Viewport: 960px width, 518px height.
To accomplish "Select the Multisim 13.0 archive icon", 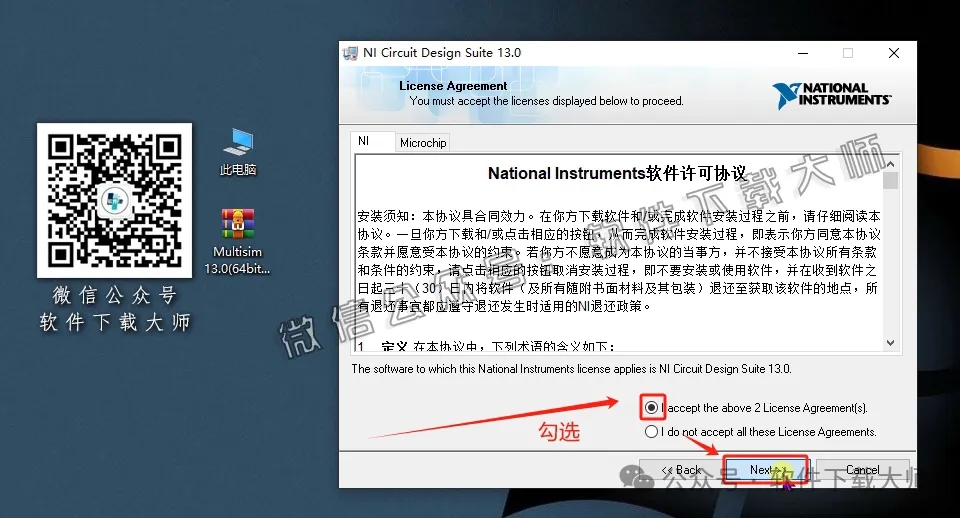I will 238,241.
